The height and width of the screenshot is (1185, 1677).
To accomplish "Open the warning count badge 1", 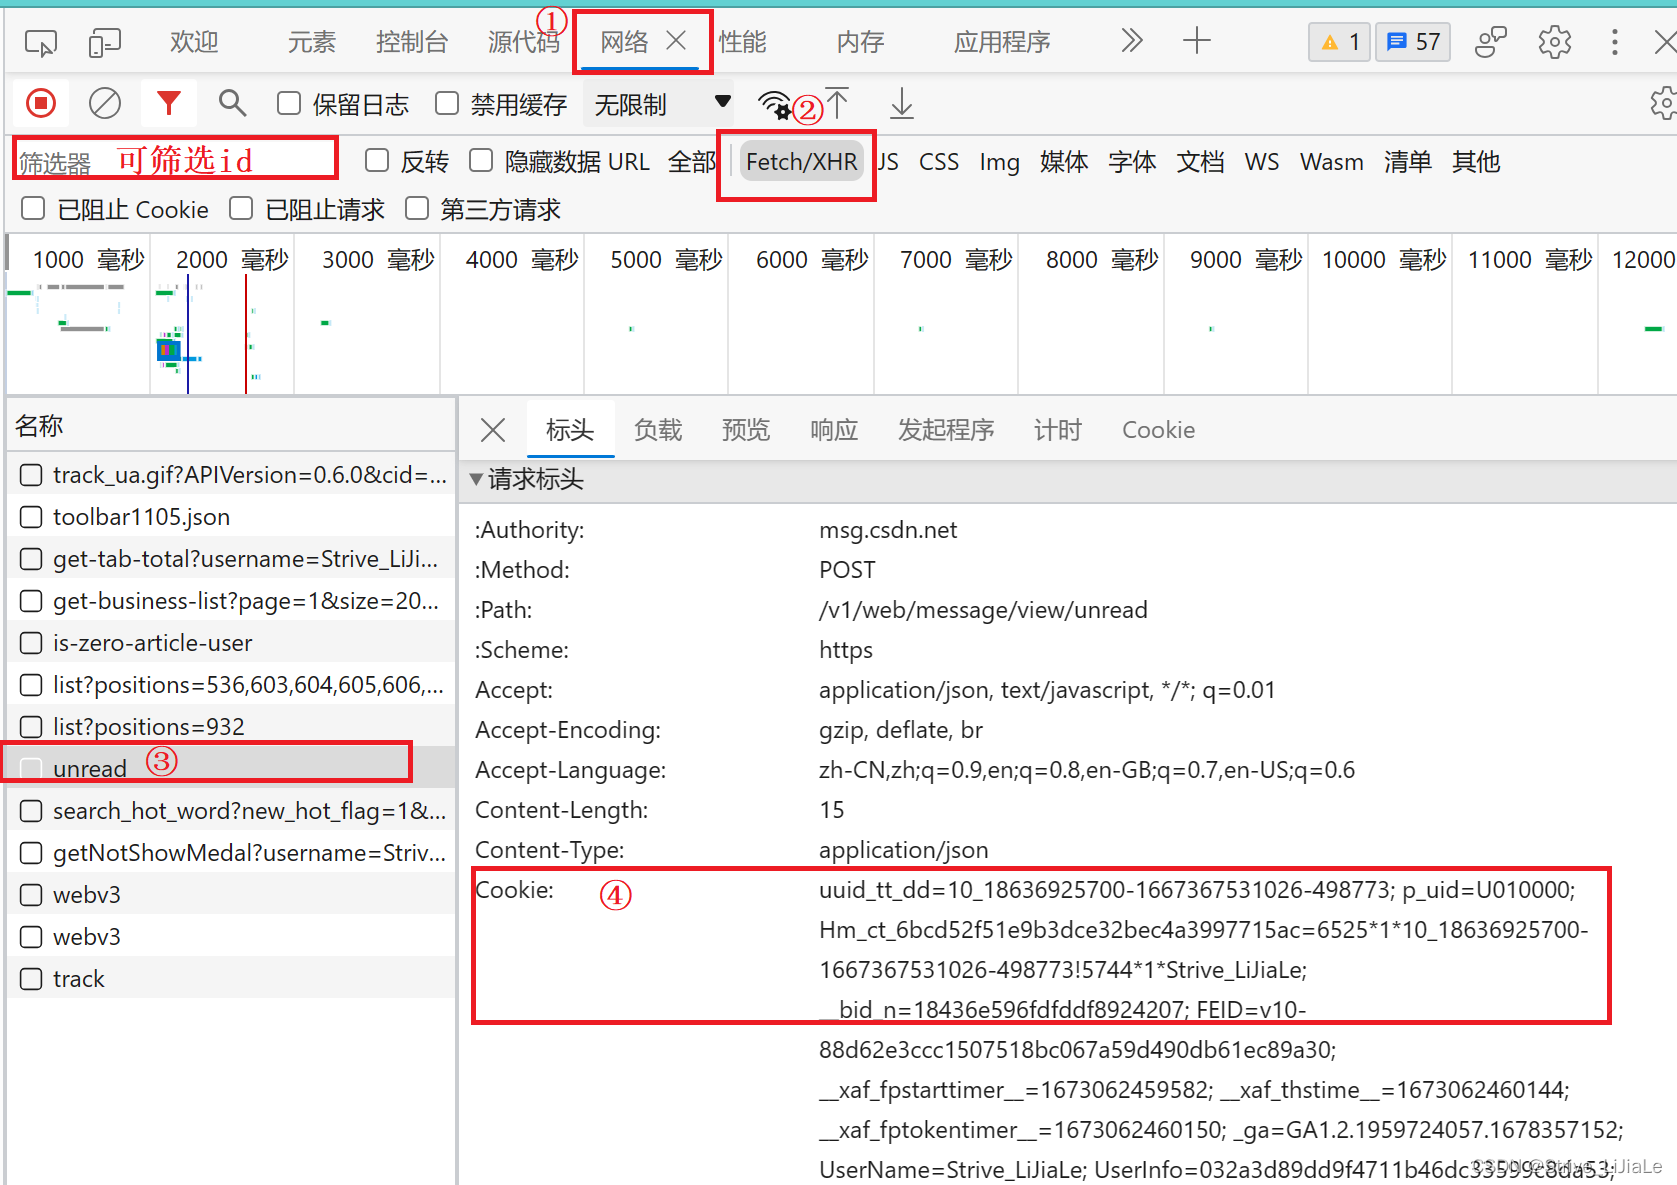I will 1340,42.
